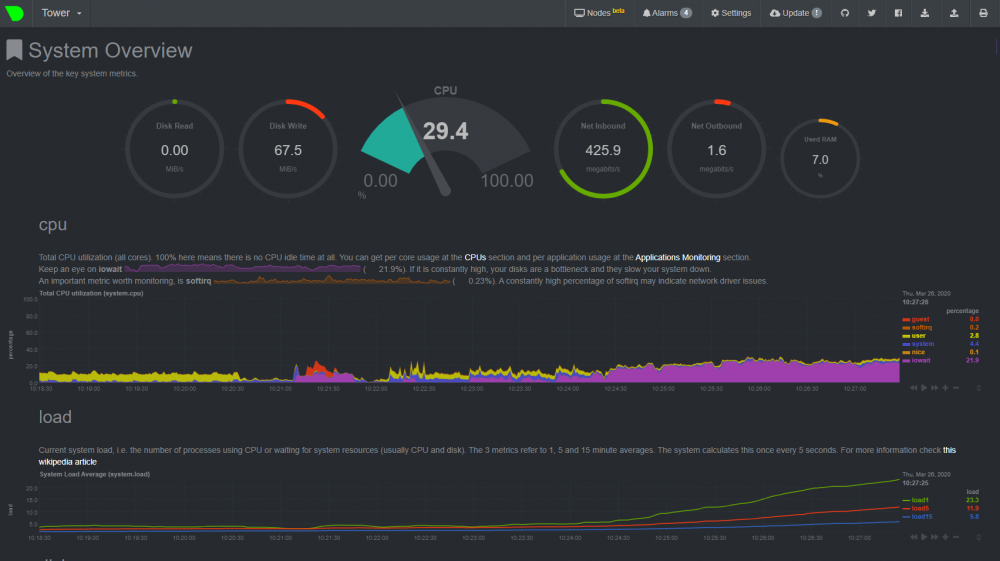This screenshot has height=561, width=1000.
Task: Click the Total CPU utilization chart area
Action: [469, 340]
